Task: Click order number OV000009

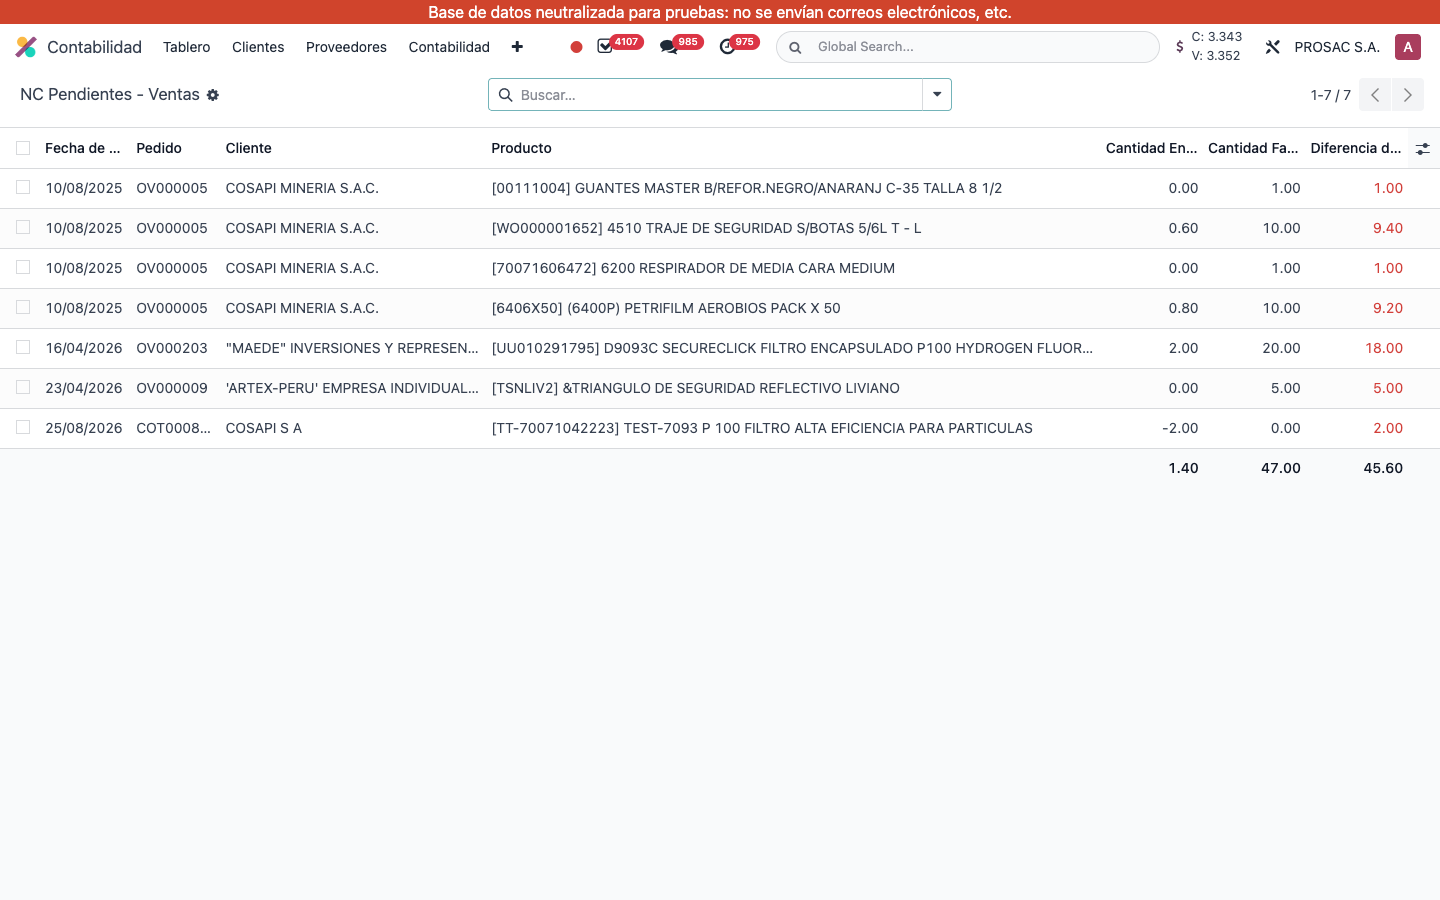Action: (x=172, y=388)
